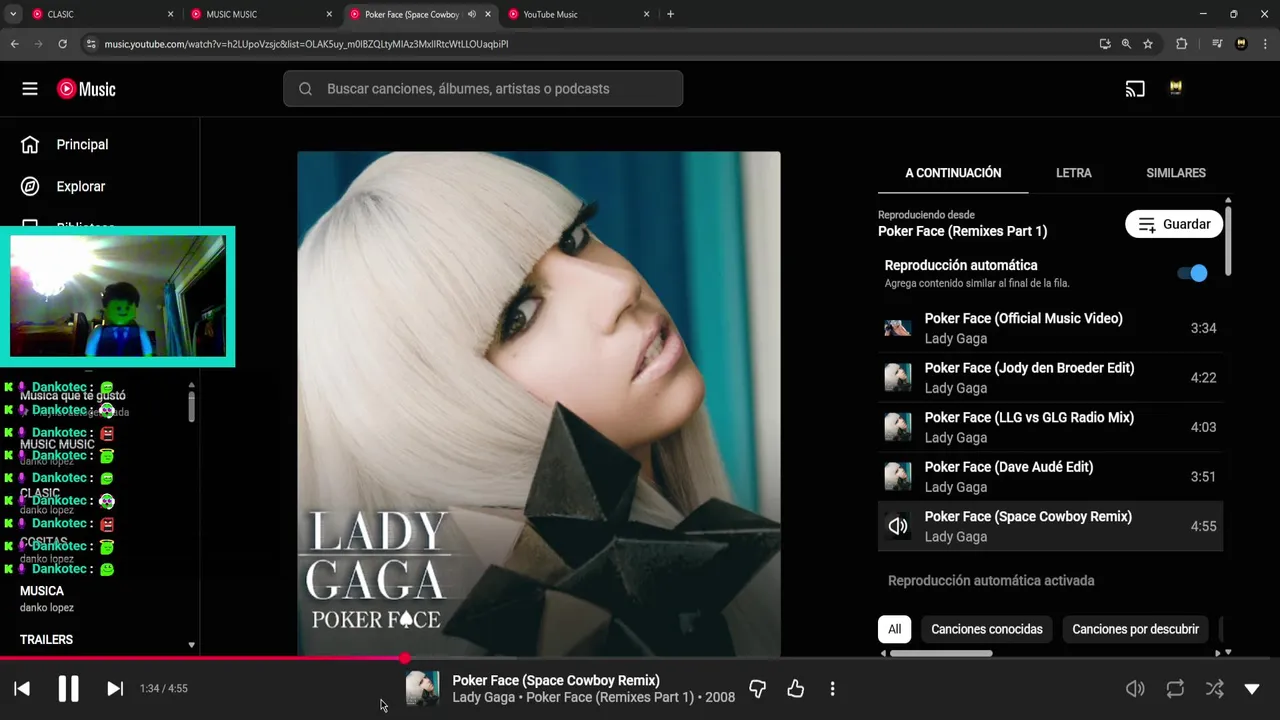1280x720 pixels.
Task: Skip to previous track
Action: pyautogui.click(x=22, y=689)
